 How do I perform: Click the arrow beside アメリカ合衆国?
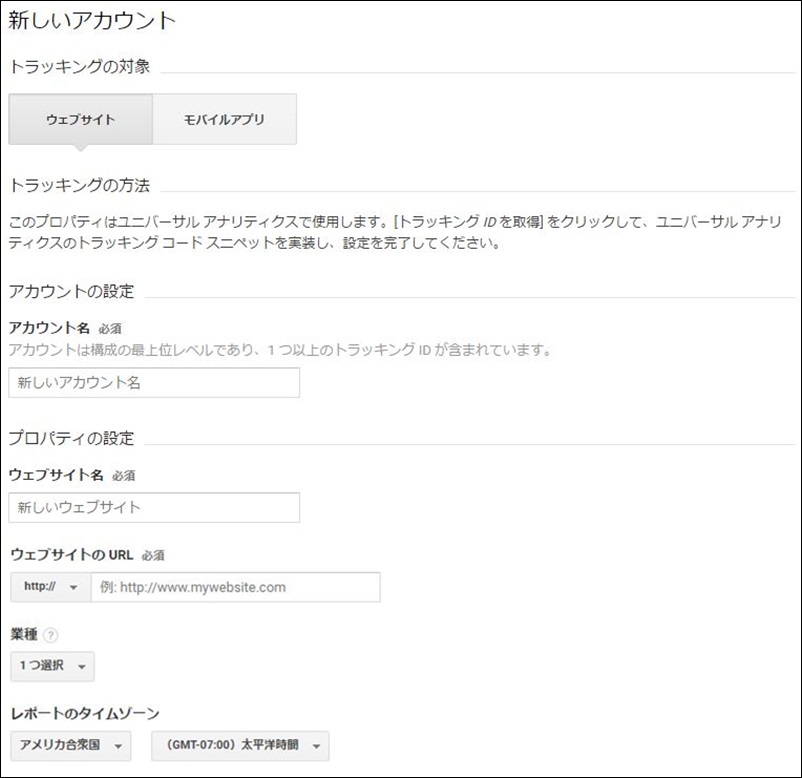pyautogui.click(x=118, y=746)
